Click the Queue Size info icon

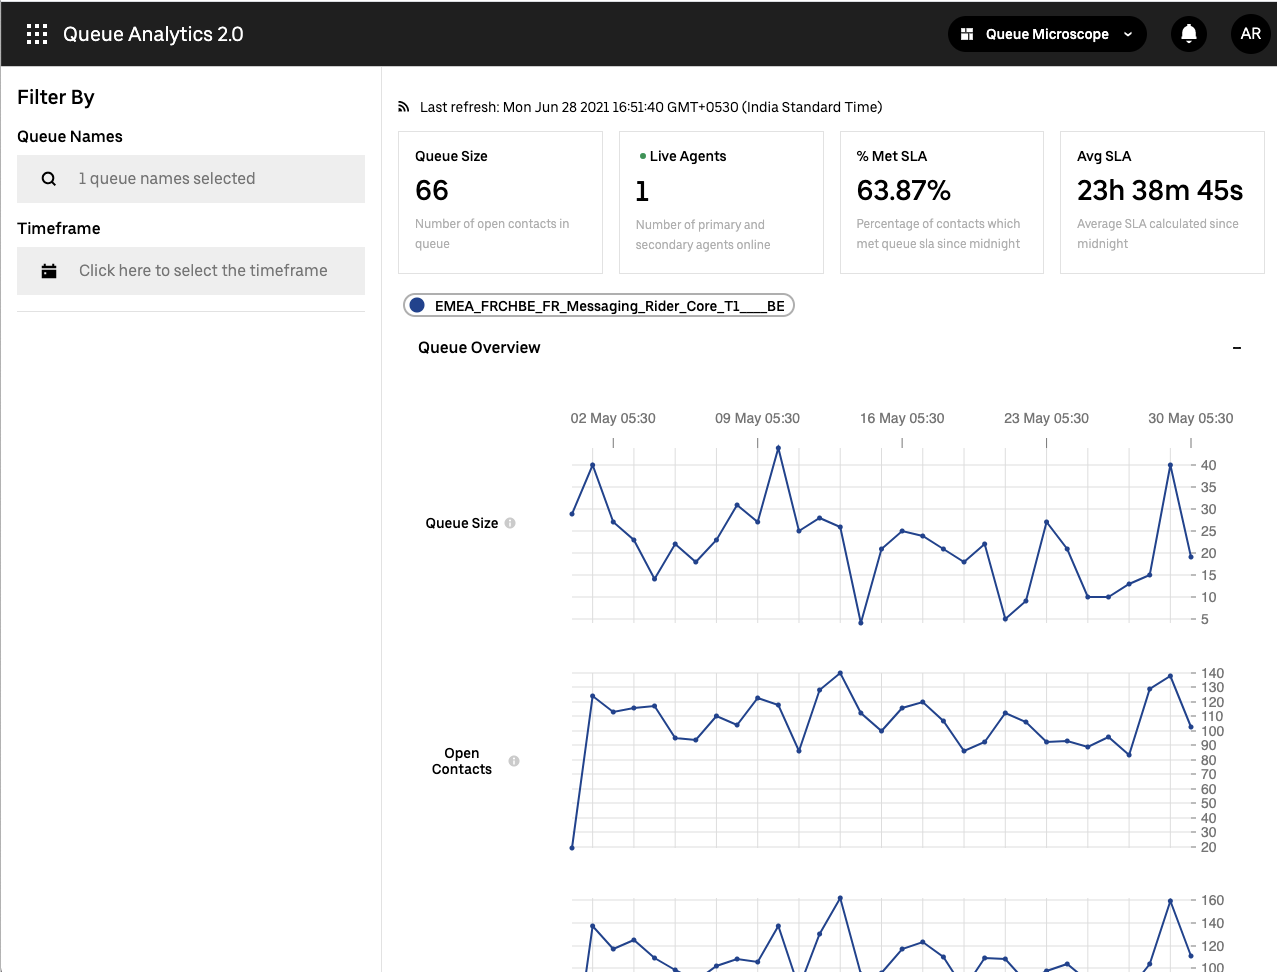(x=510, y=523)
